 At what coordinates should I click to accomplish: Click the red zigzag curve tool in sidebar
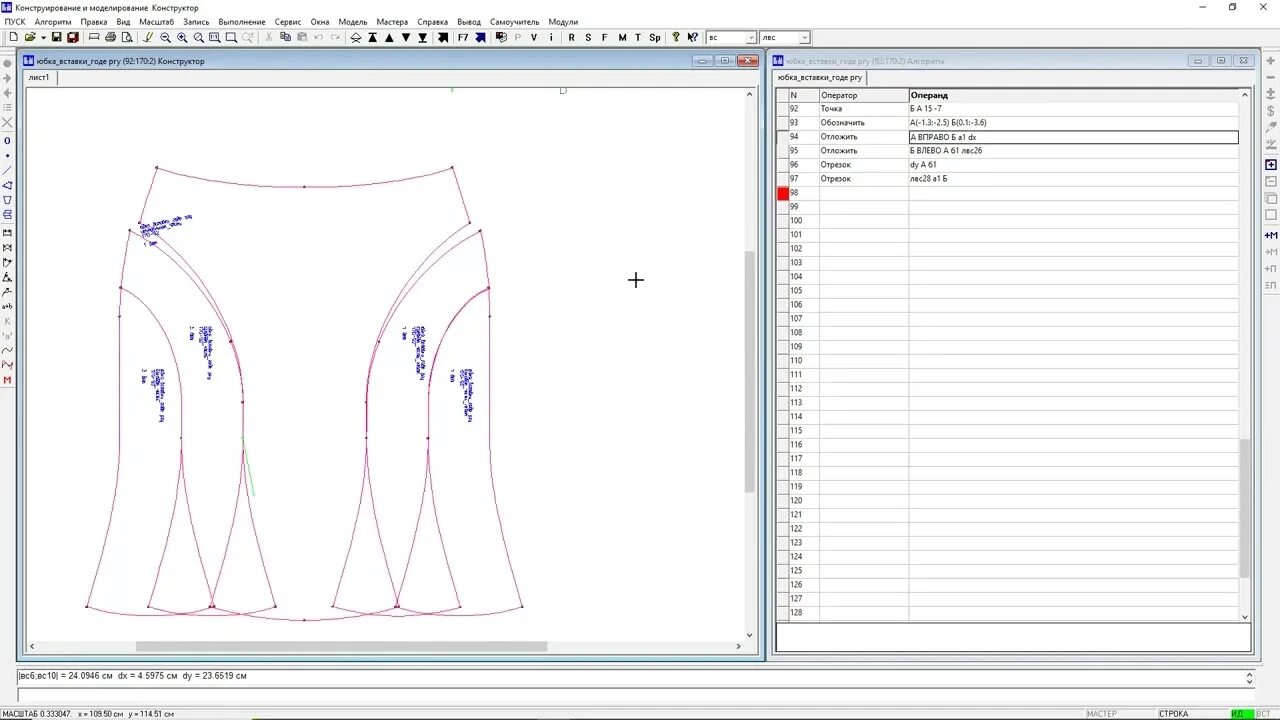pyautogui.click(x=7, y=364)
